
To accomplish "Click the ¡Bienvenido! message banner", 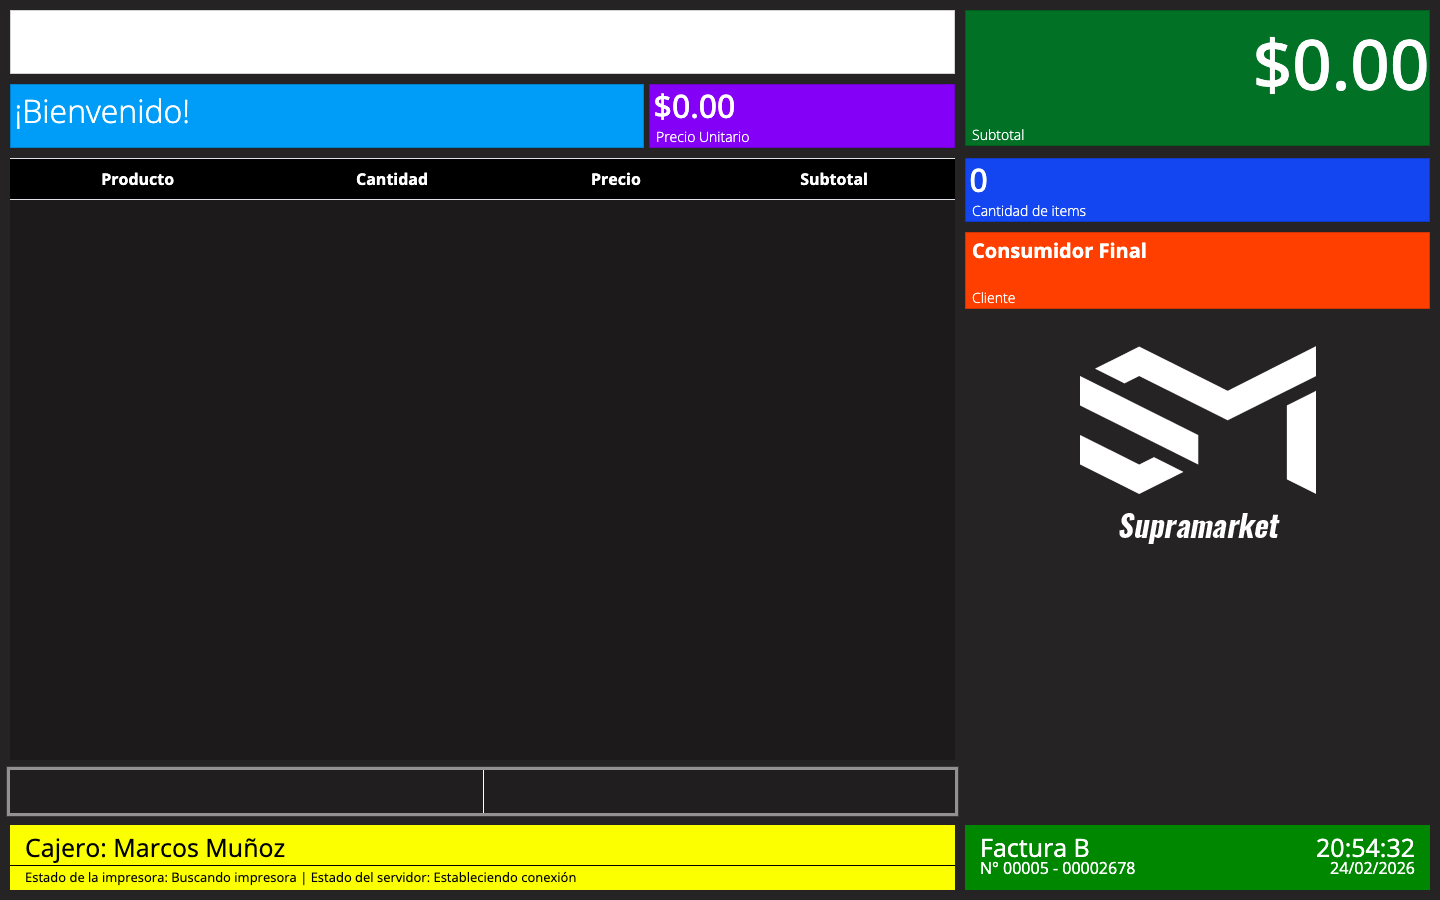I will pos(326,115).
